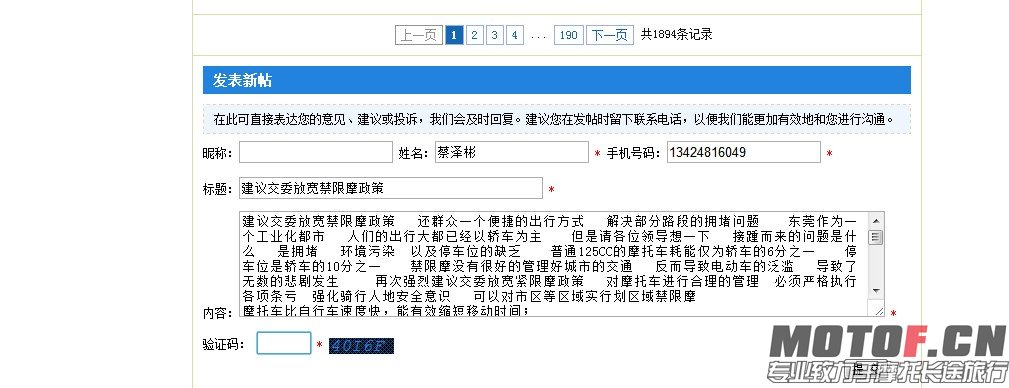Select page 1 in pagination

(454, 35)
